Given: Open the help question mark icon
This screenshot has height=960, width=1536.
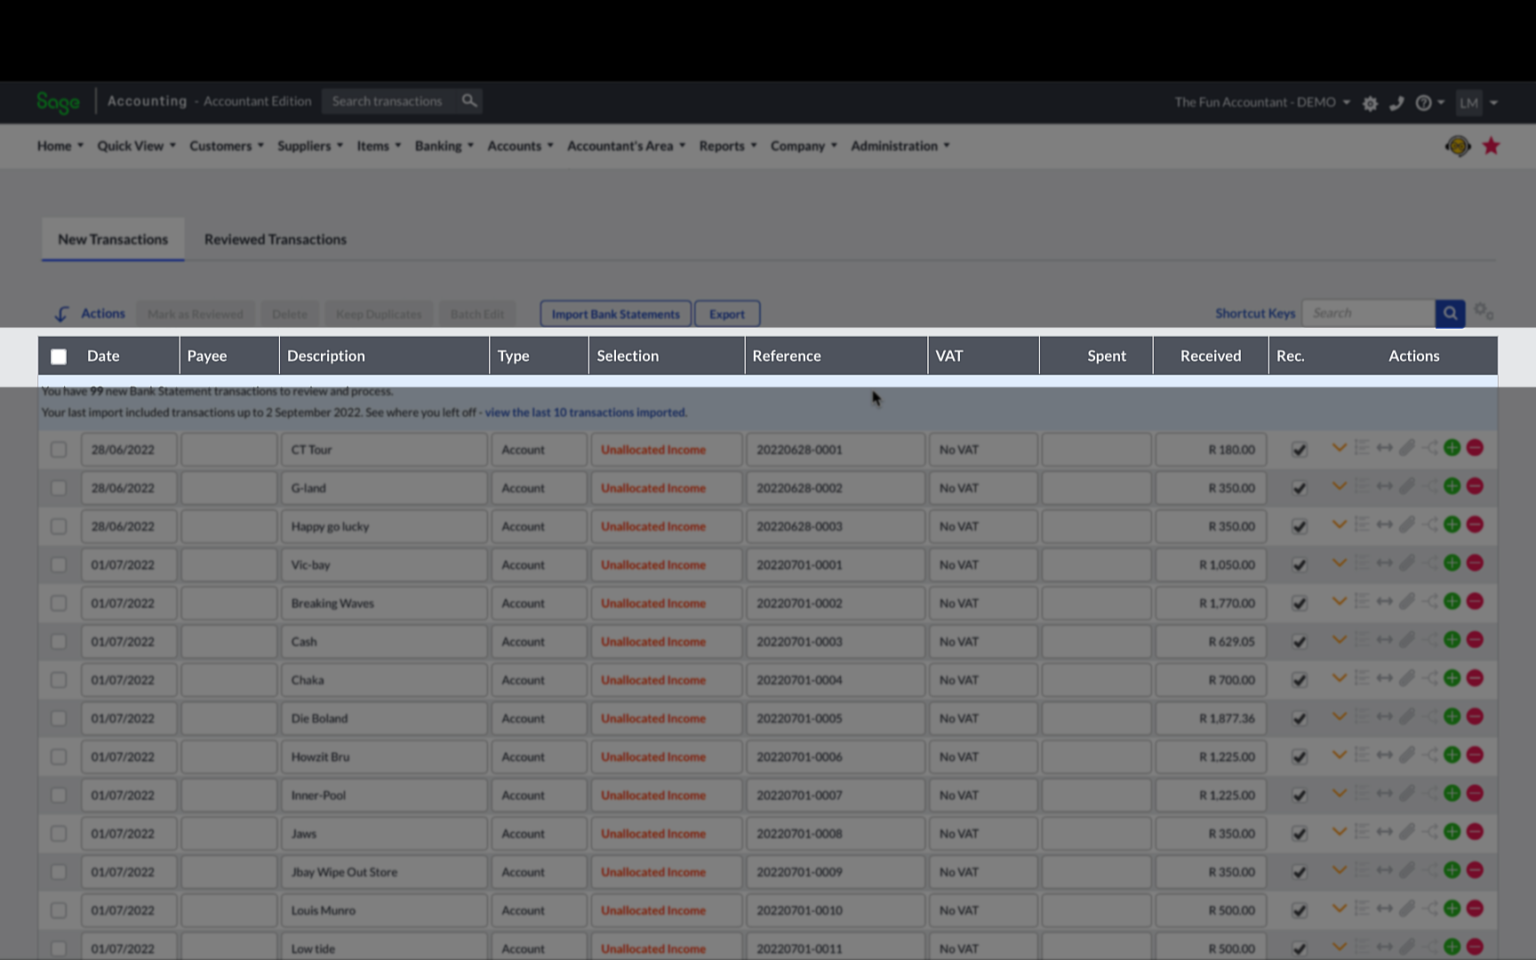Looking at the screenshot, I should 1423,102.
